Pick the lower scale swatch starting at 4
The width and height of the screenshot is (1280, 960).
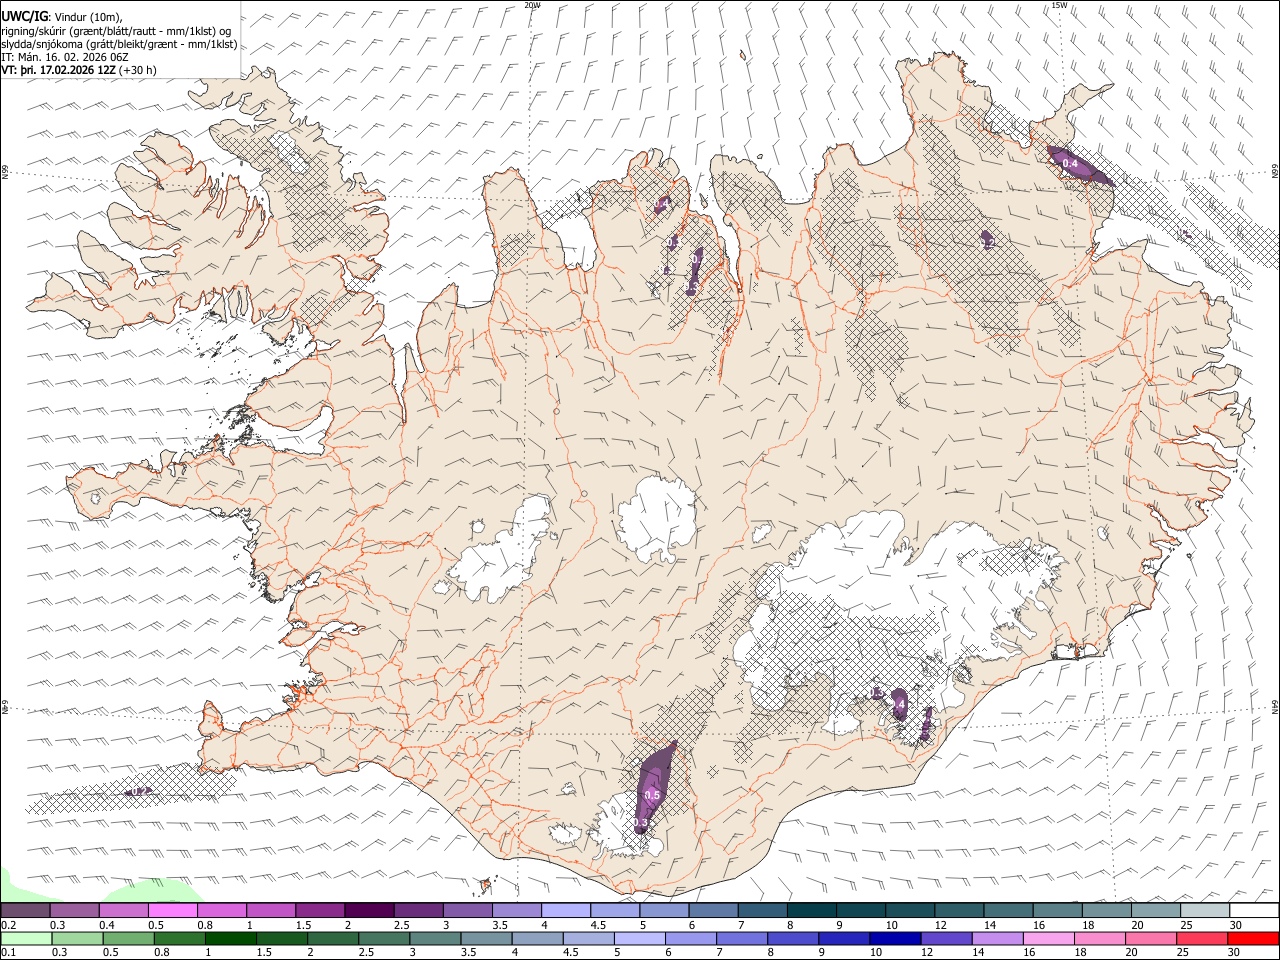point(537,939)
